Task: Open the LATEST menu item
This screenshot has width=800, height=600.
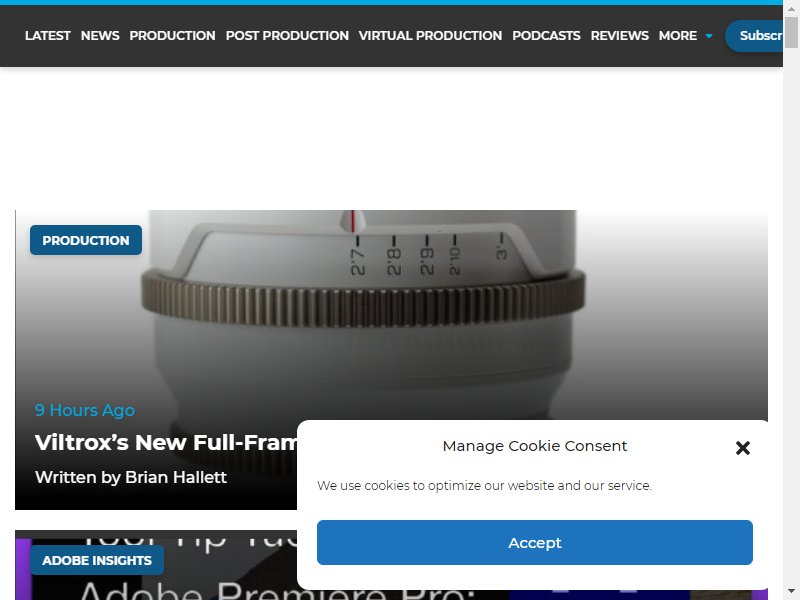Action: pos(47,36)
